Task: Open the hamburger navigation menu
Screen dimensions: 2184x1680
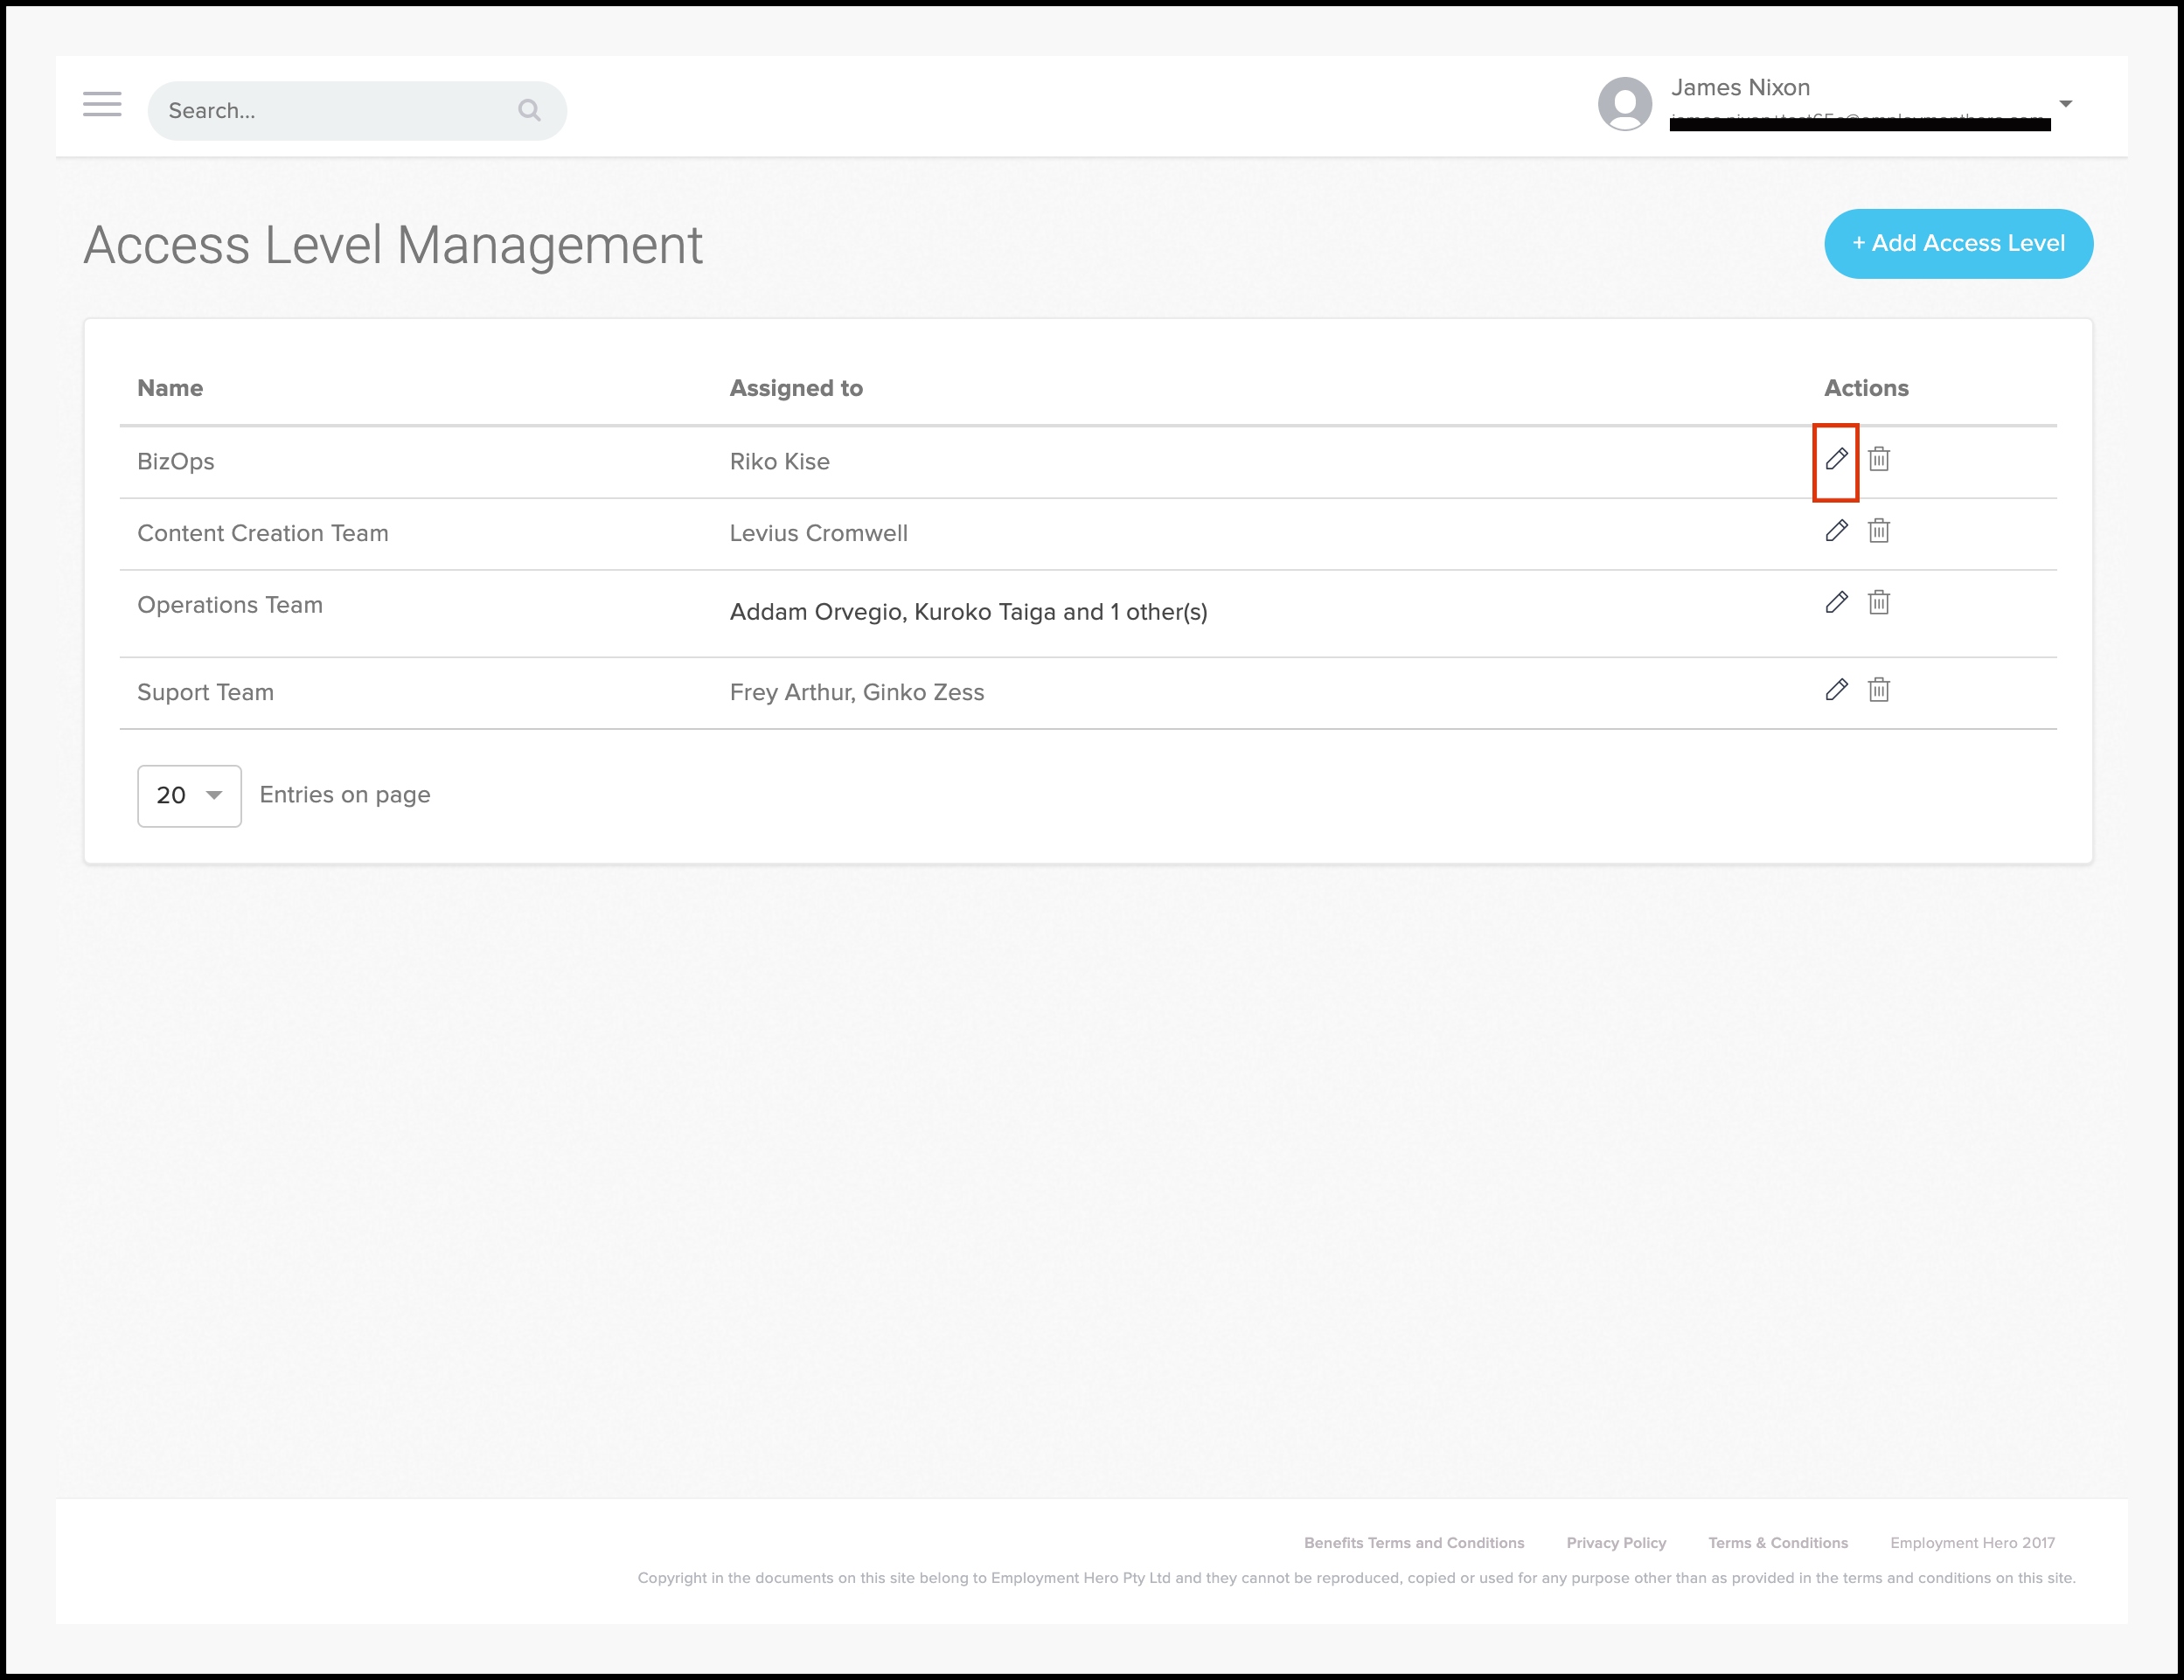Action: coord(102,104)
